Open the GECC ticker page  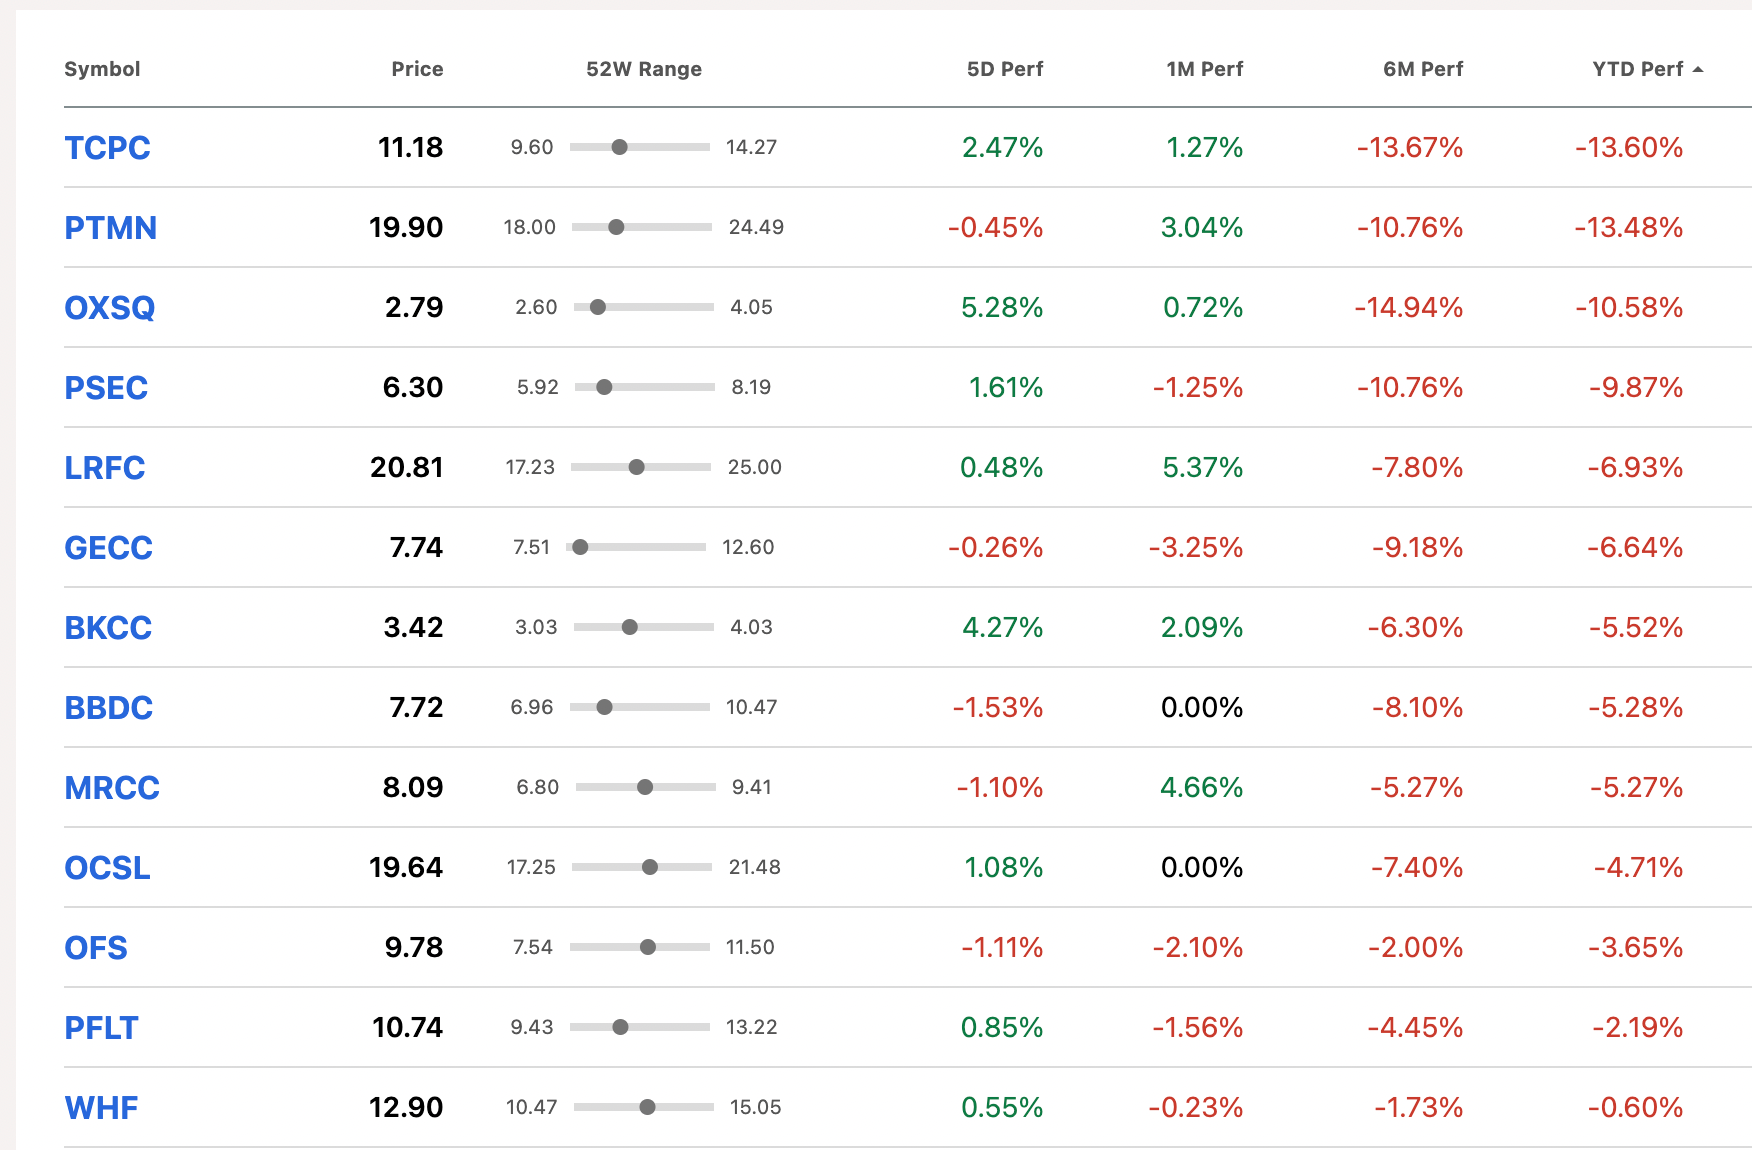(x=108, y=548)
